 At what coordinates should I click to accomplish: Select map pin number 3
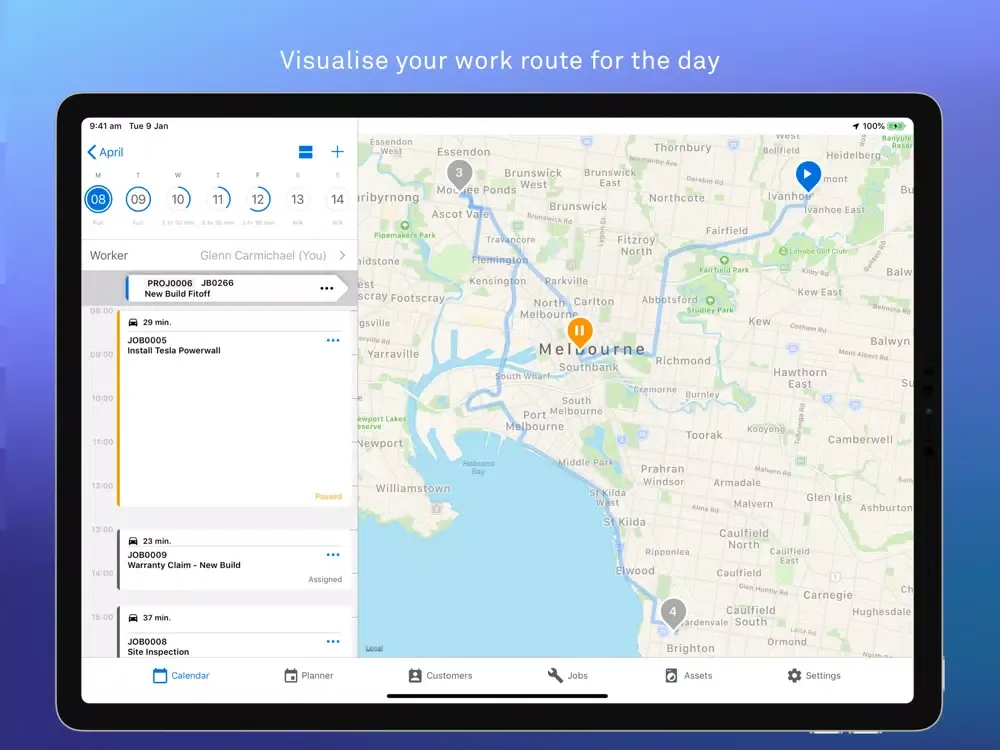click(459, 175)
